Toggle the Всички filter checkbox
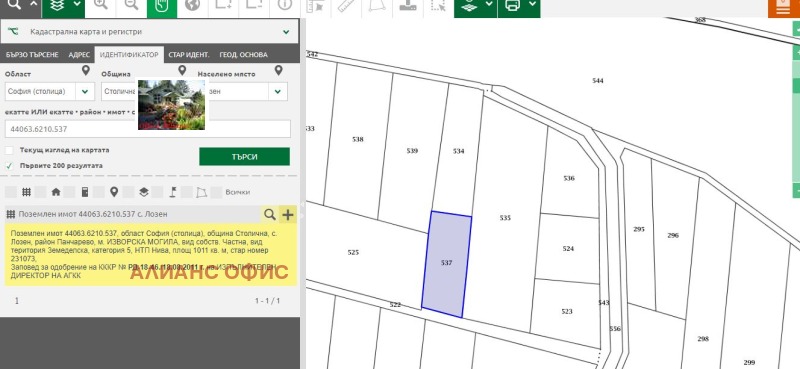The image size is (800, 369). pos(217,192)
